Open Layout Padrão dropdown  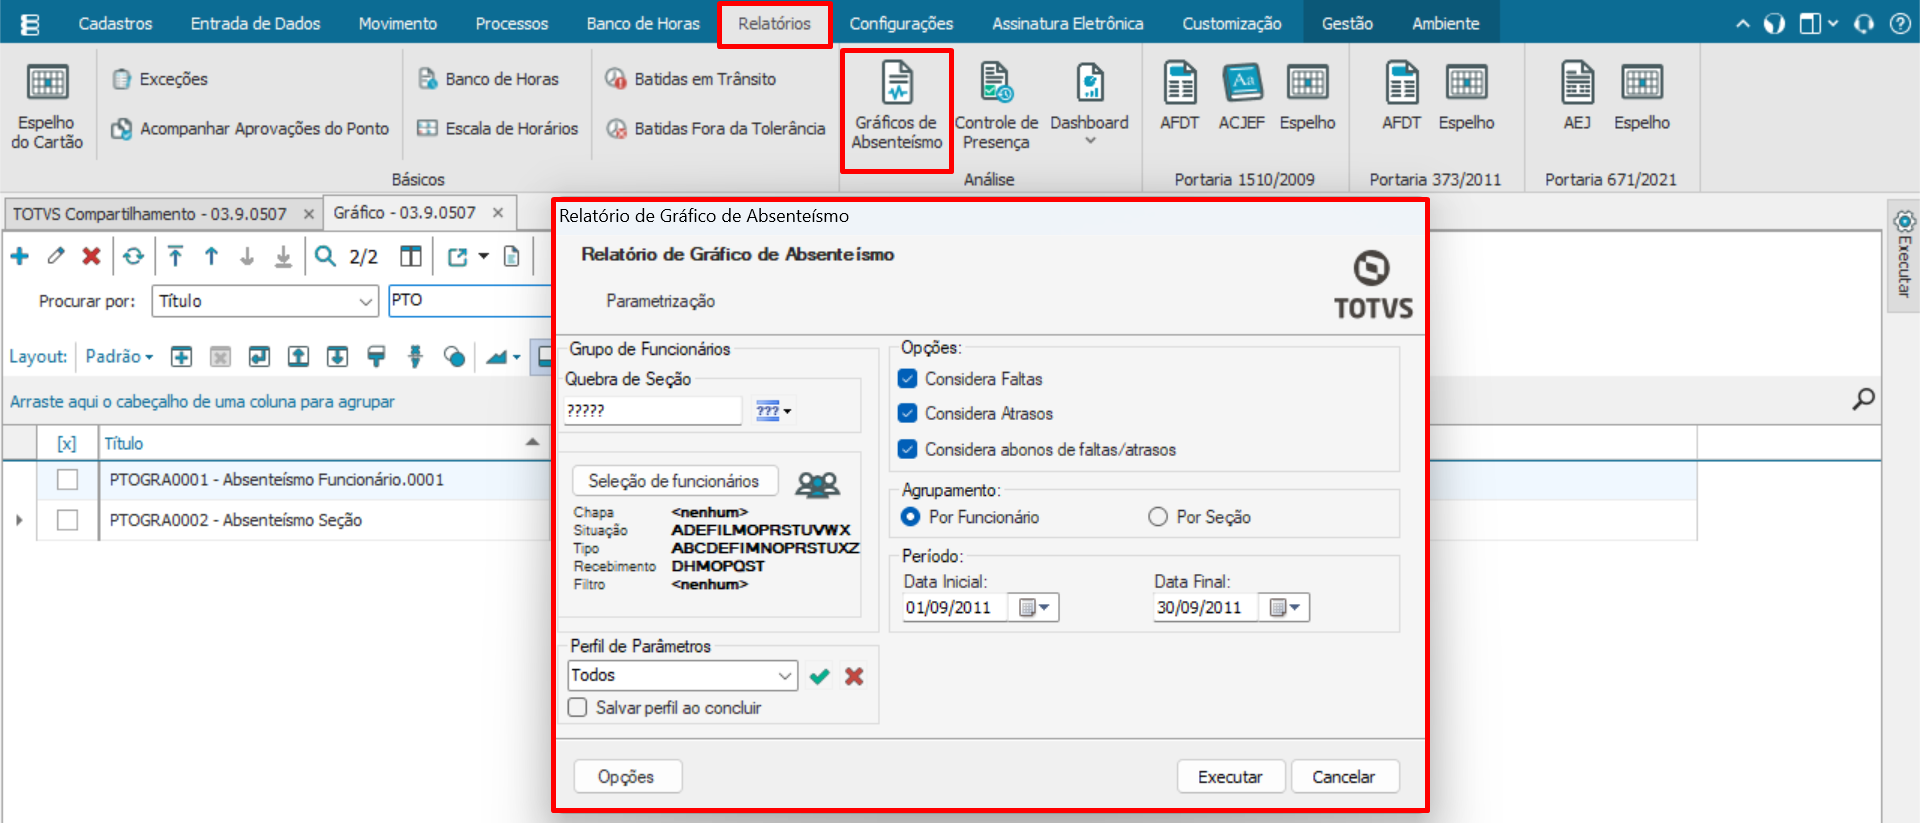click(119, 357)
